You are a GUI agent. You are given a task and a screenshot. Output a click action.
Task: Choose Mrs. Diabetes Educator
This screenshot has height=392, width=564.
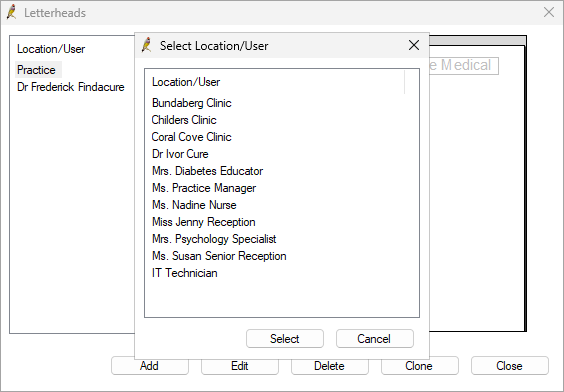pyautogui.click(x=207, y=171)
